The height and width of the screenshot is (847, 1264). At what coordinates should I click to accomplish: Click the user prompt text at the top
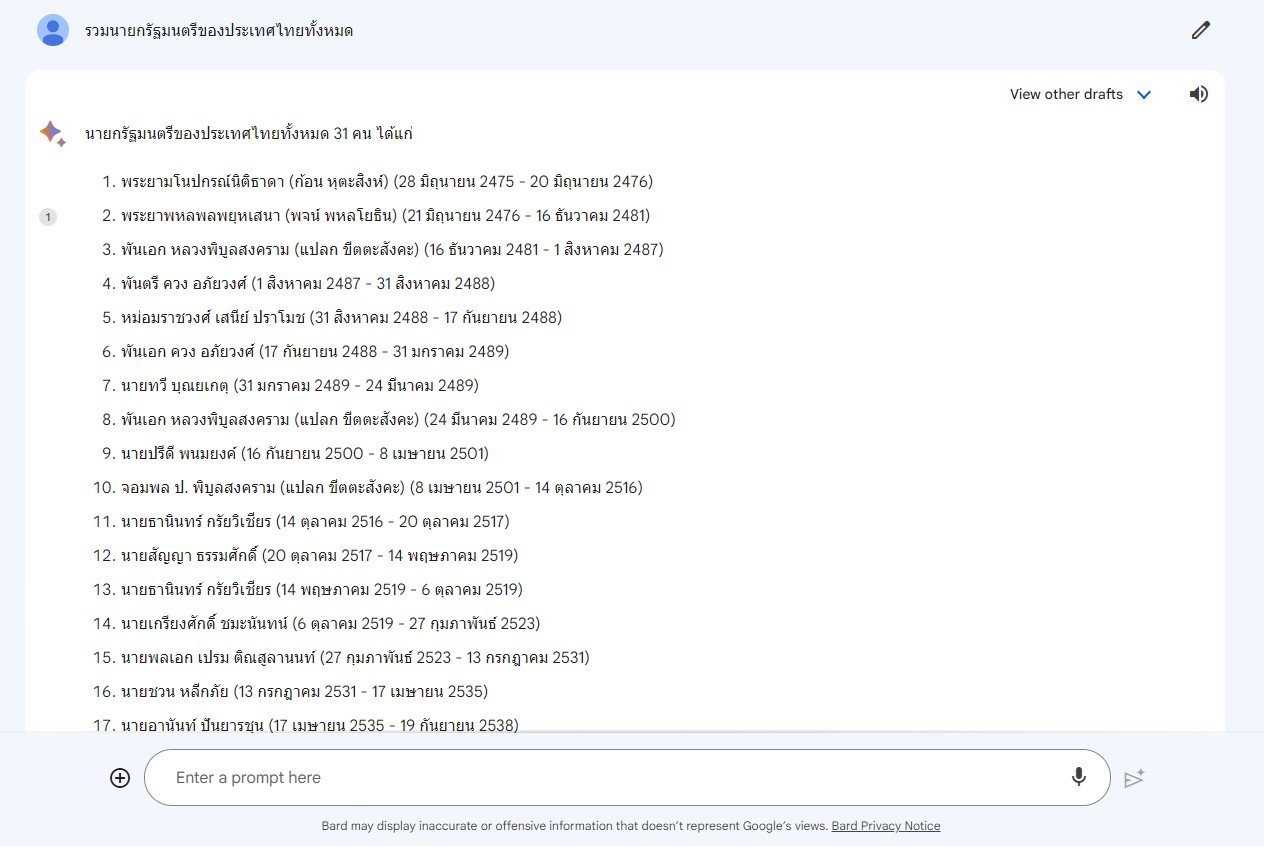tap(219, 31)
